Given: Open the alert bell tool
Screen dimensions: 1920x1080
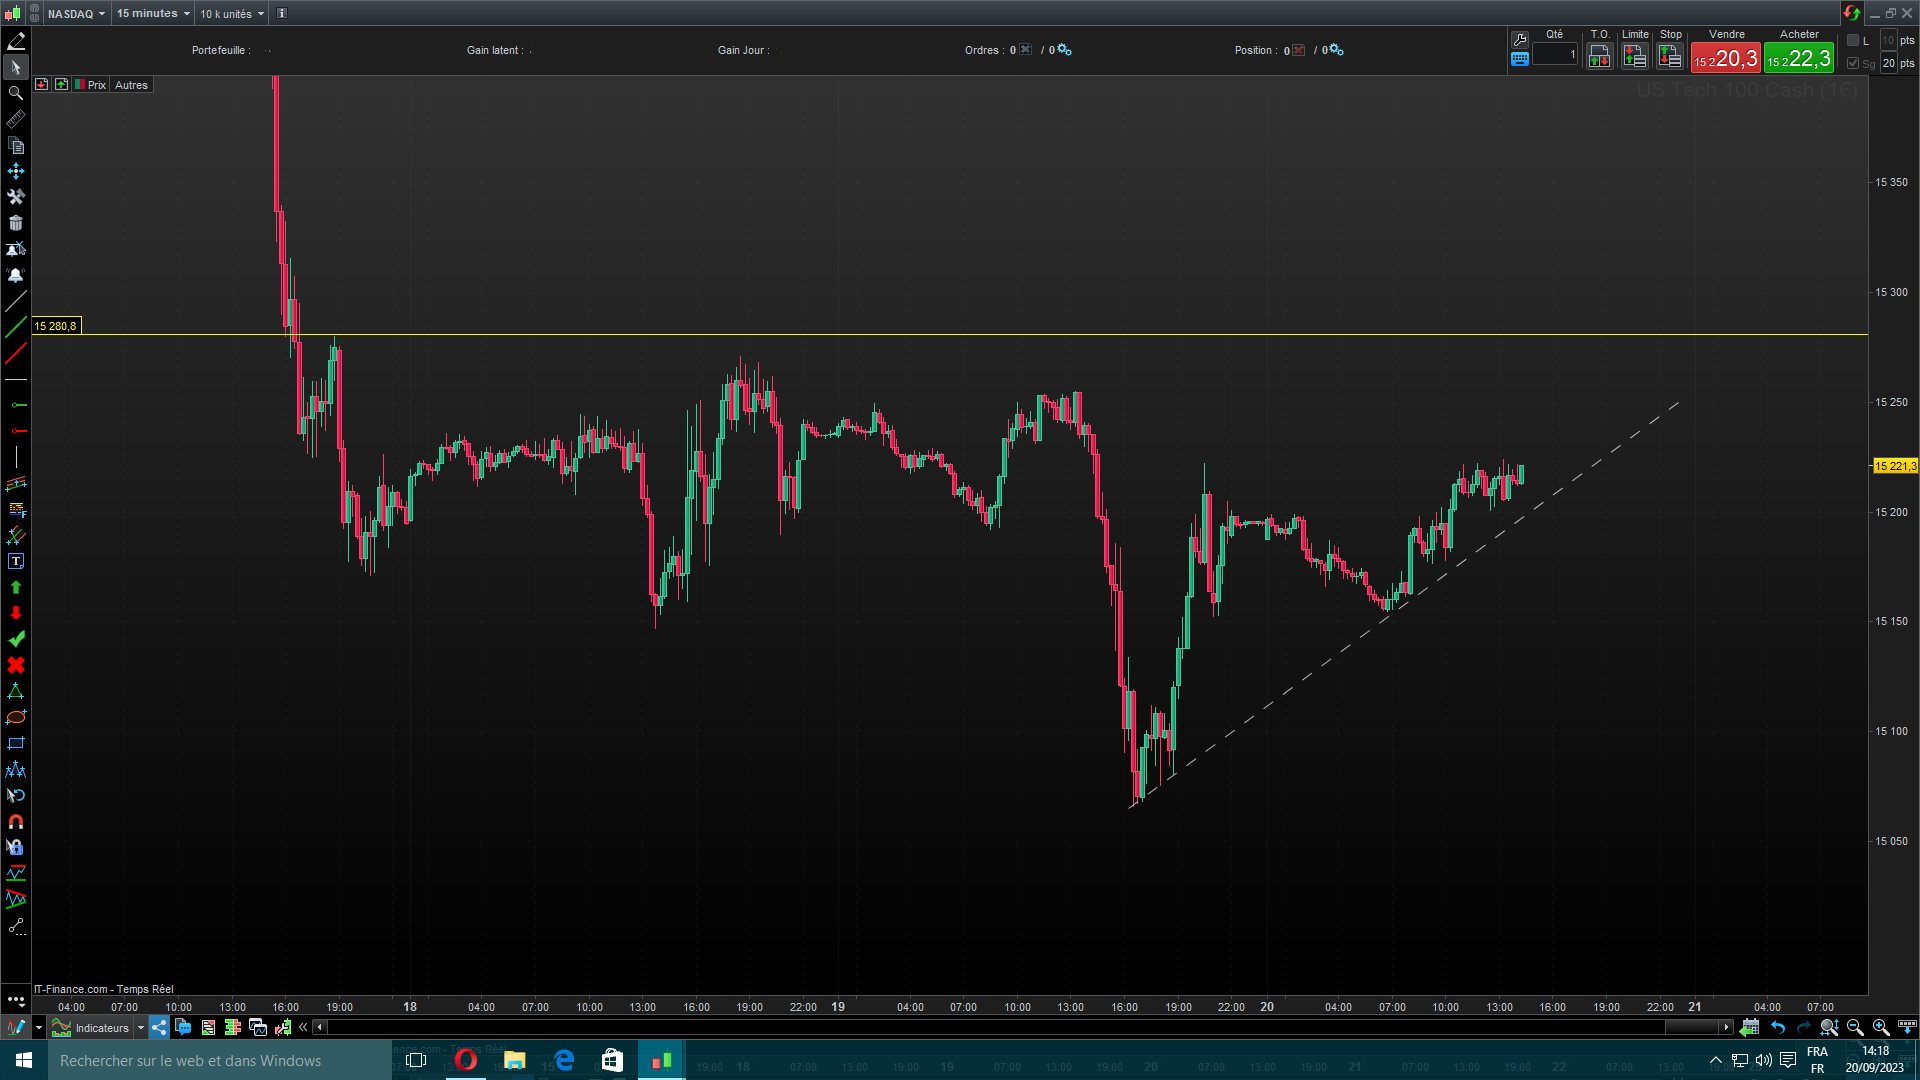Looking at the screenshot, I should [x=16, y=275].
